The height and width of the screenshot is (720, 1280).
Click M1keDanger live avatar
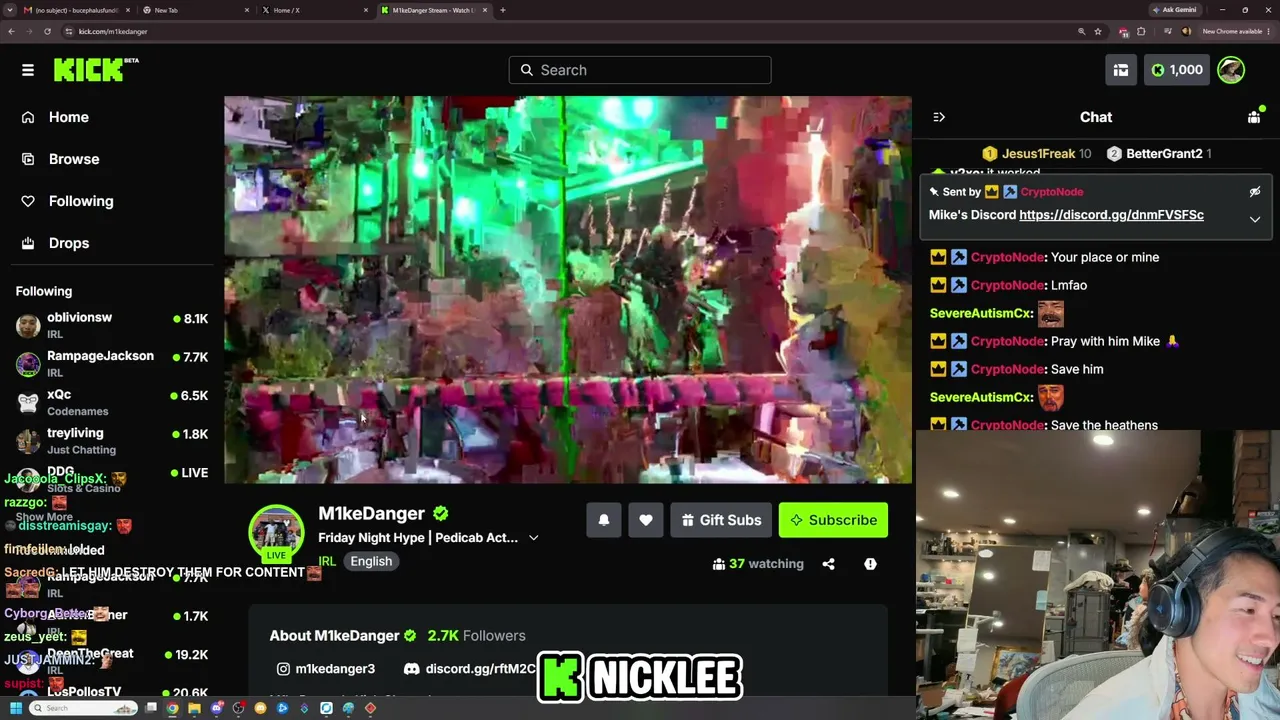click(276, 533)
